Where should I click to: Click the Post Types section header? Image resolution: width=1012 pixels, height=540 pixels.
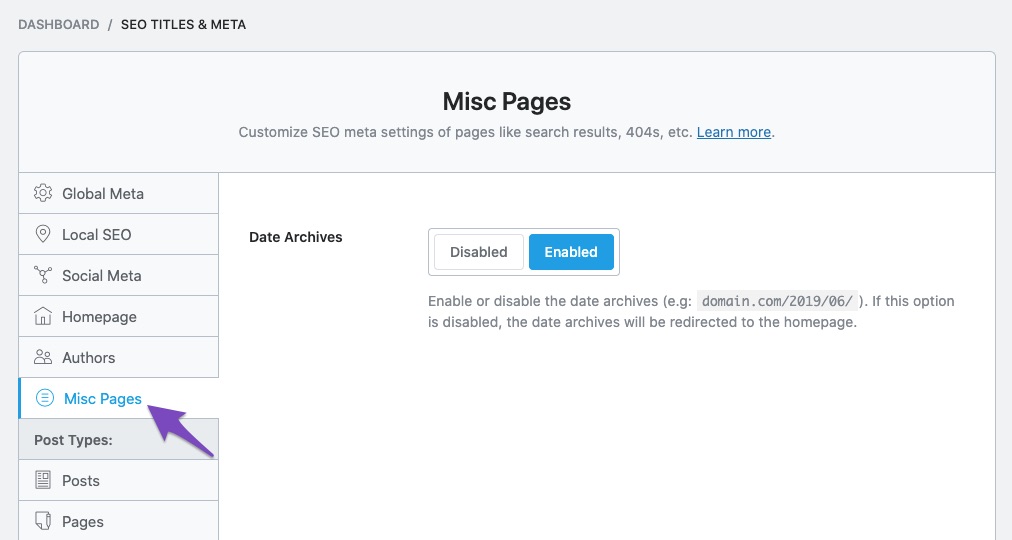pos(73,439)
